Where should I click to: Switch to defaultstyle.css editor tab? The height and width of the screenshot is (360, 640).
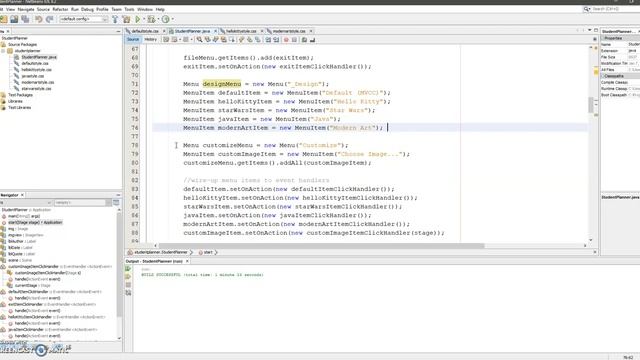coord(145,31)
